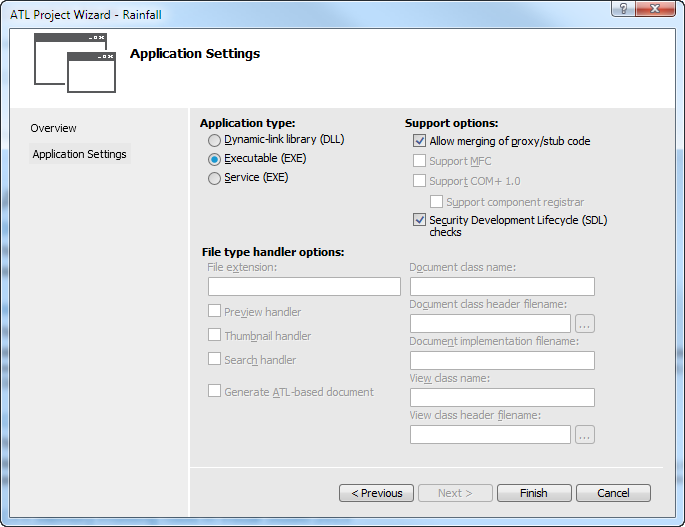
Task: Open Application Settings wizard page
Action: 80,154
